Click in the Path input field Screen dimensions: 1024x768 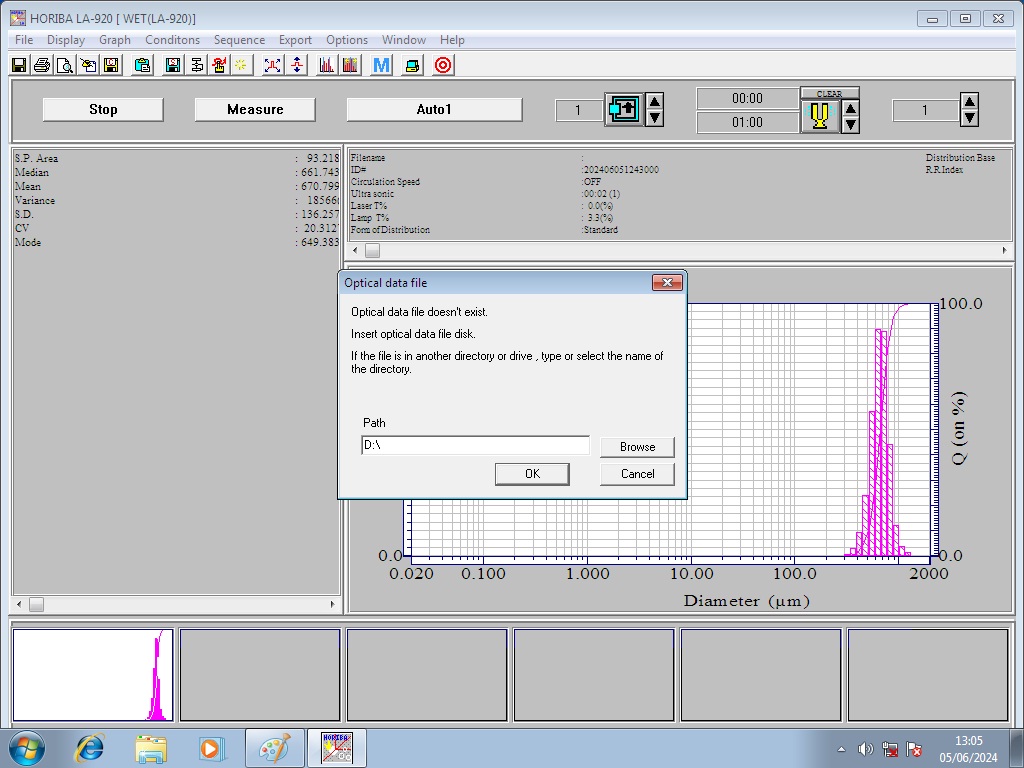coord(474,444)
